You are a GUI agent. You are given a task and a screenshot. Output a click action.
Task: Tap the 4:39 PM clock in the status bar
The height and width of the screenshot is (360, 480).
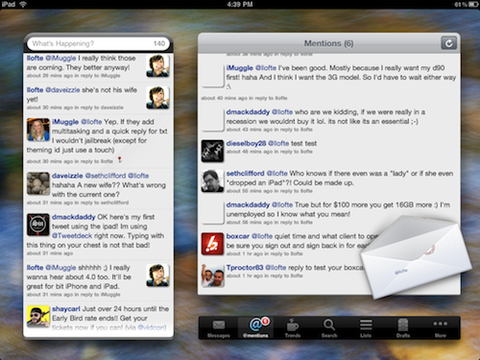240,4
